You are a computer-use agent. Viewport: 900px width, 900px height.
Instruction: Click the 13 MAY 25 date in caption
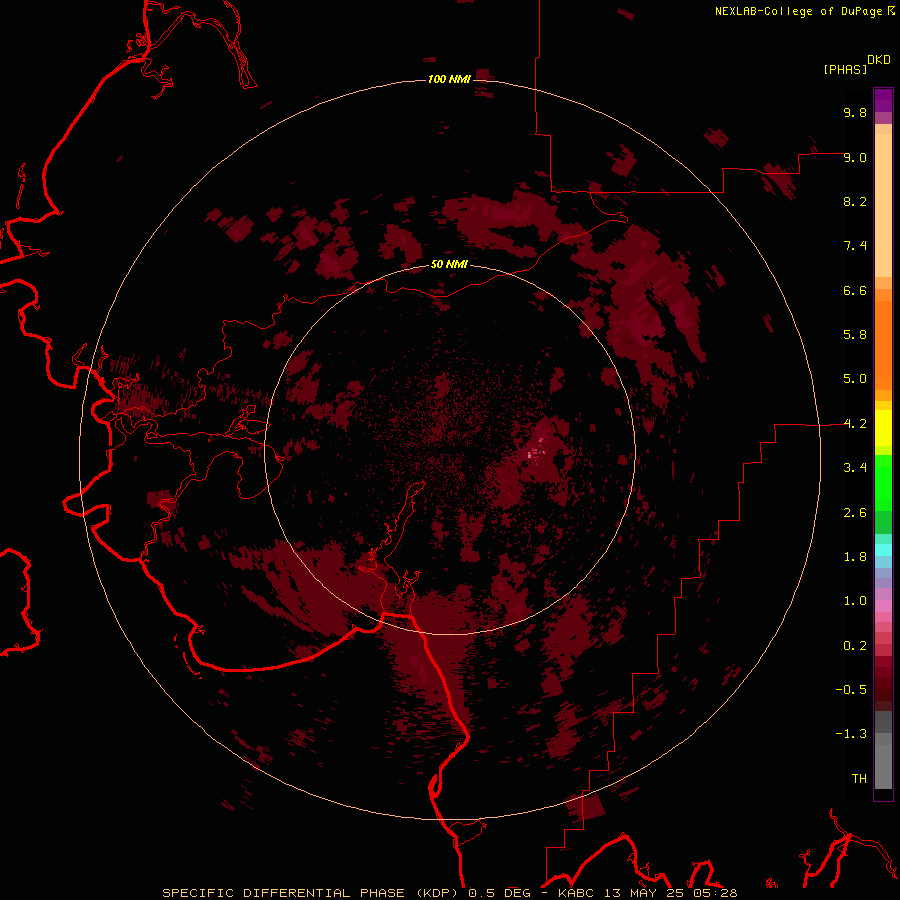click(642, 893)
